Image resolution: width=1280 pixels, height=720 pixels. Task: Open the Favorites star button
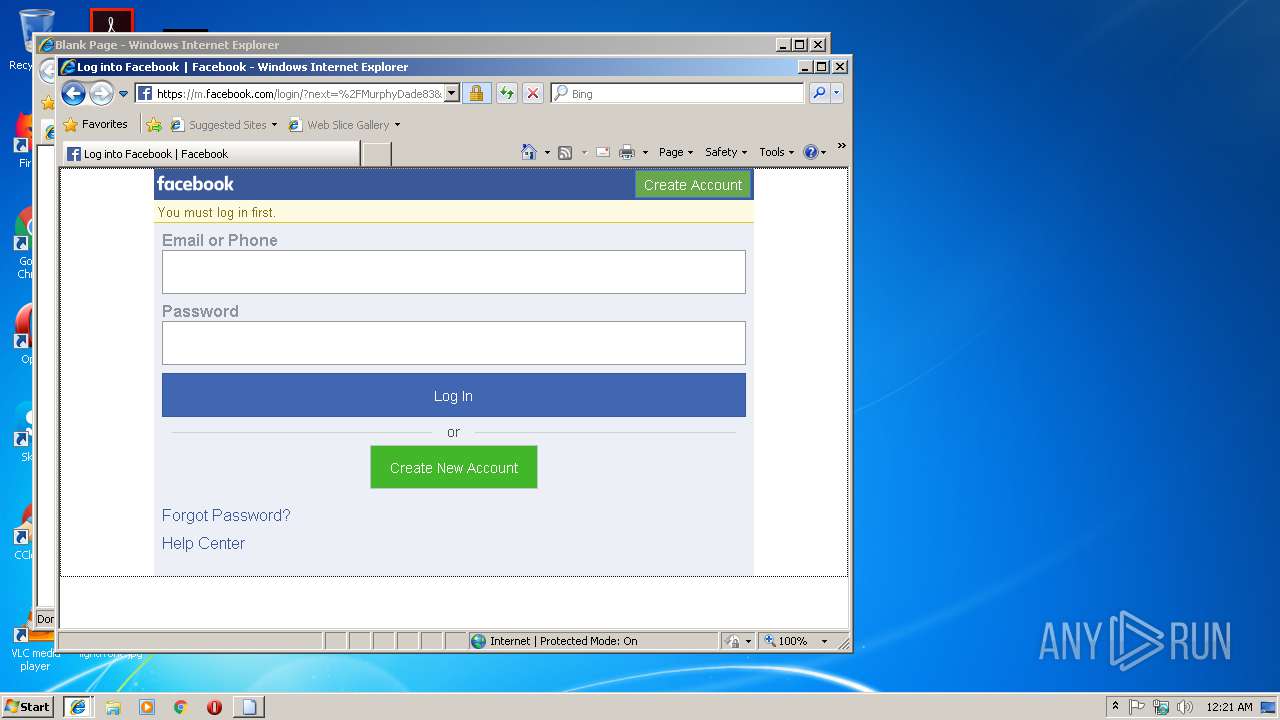pyautogui.click(x=96, y=124)
